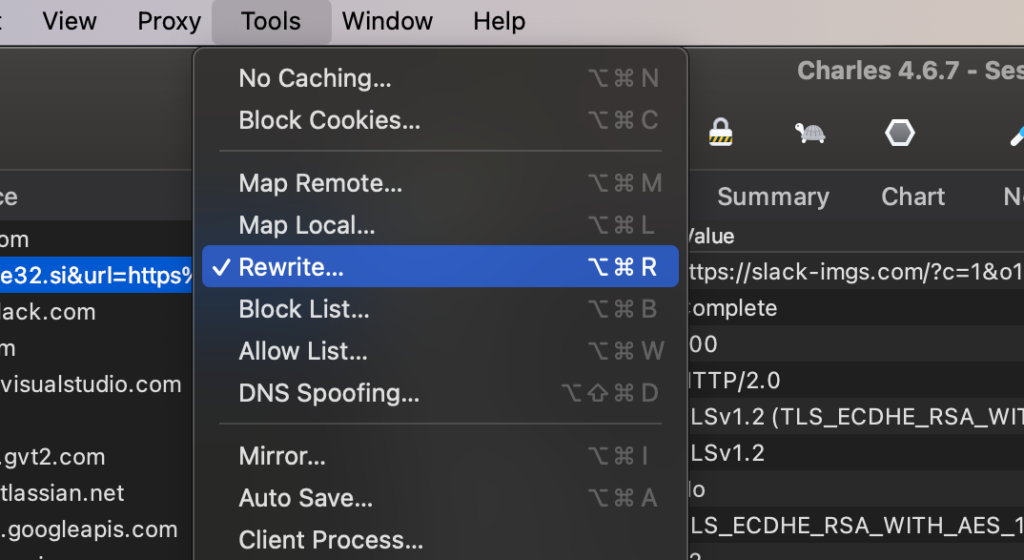Enable throttling with the turtle icon

coord(810,133)
